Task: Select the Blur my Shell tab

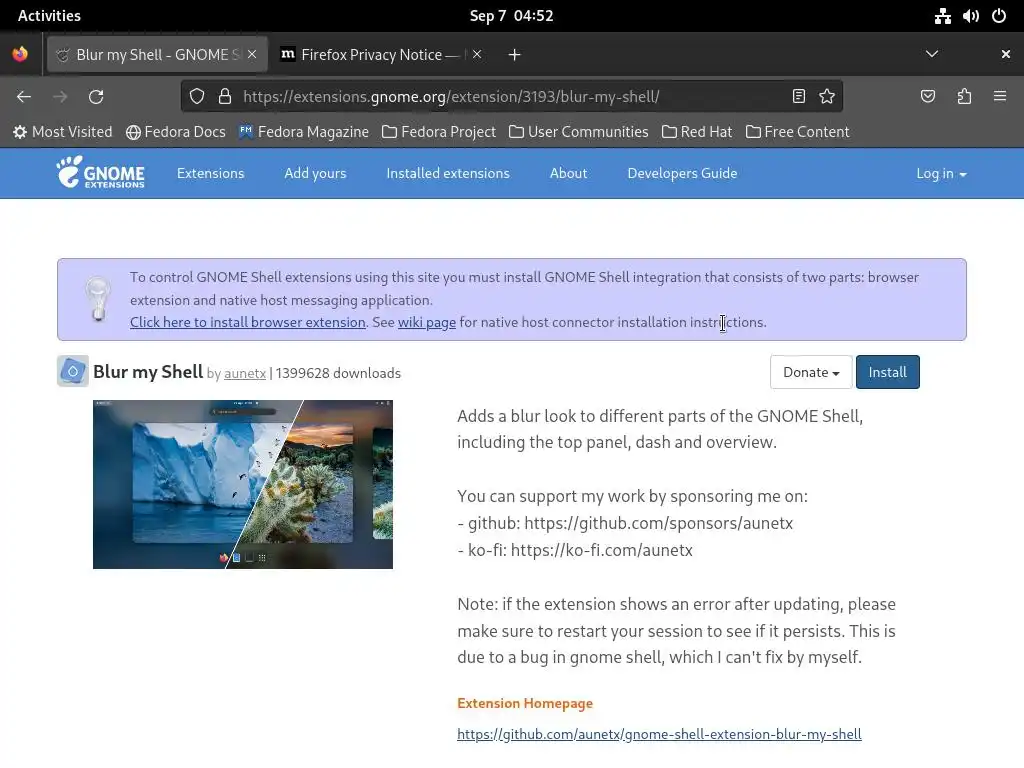Action: click(x=157, y=54)
